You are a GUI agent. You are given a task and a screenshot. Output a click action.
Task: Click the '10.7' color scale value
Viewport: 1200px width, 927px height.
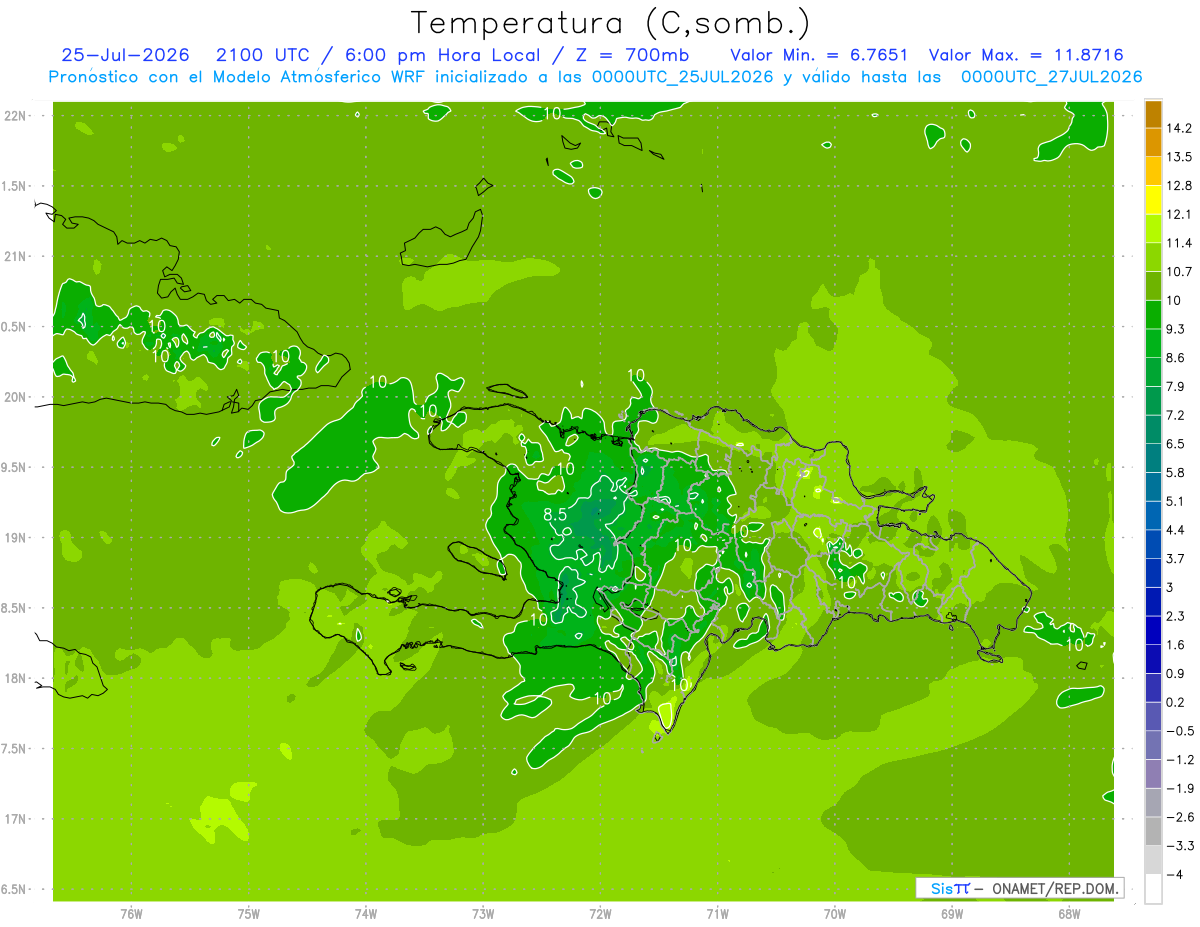click(1179, 272)
